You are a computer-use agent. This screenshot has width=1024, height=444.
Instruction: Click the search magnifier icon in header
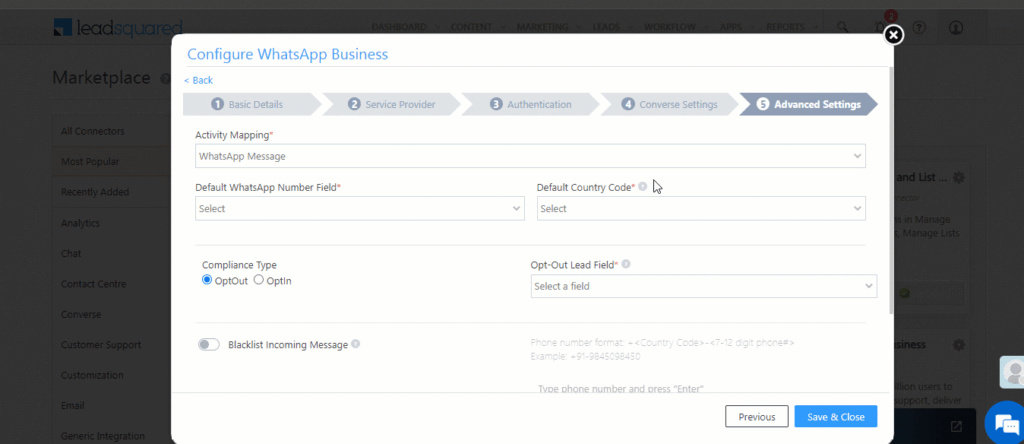coord(843,27)
